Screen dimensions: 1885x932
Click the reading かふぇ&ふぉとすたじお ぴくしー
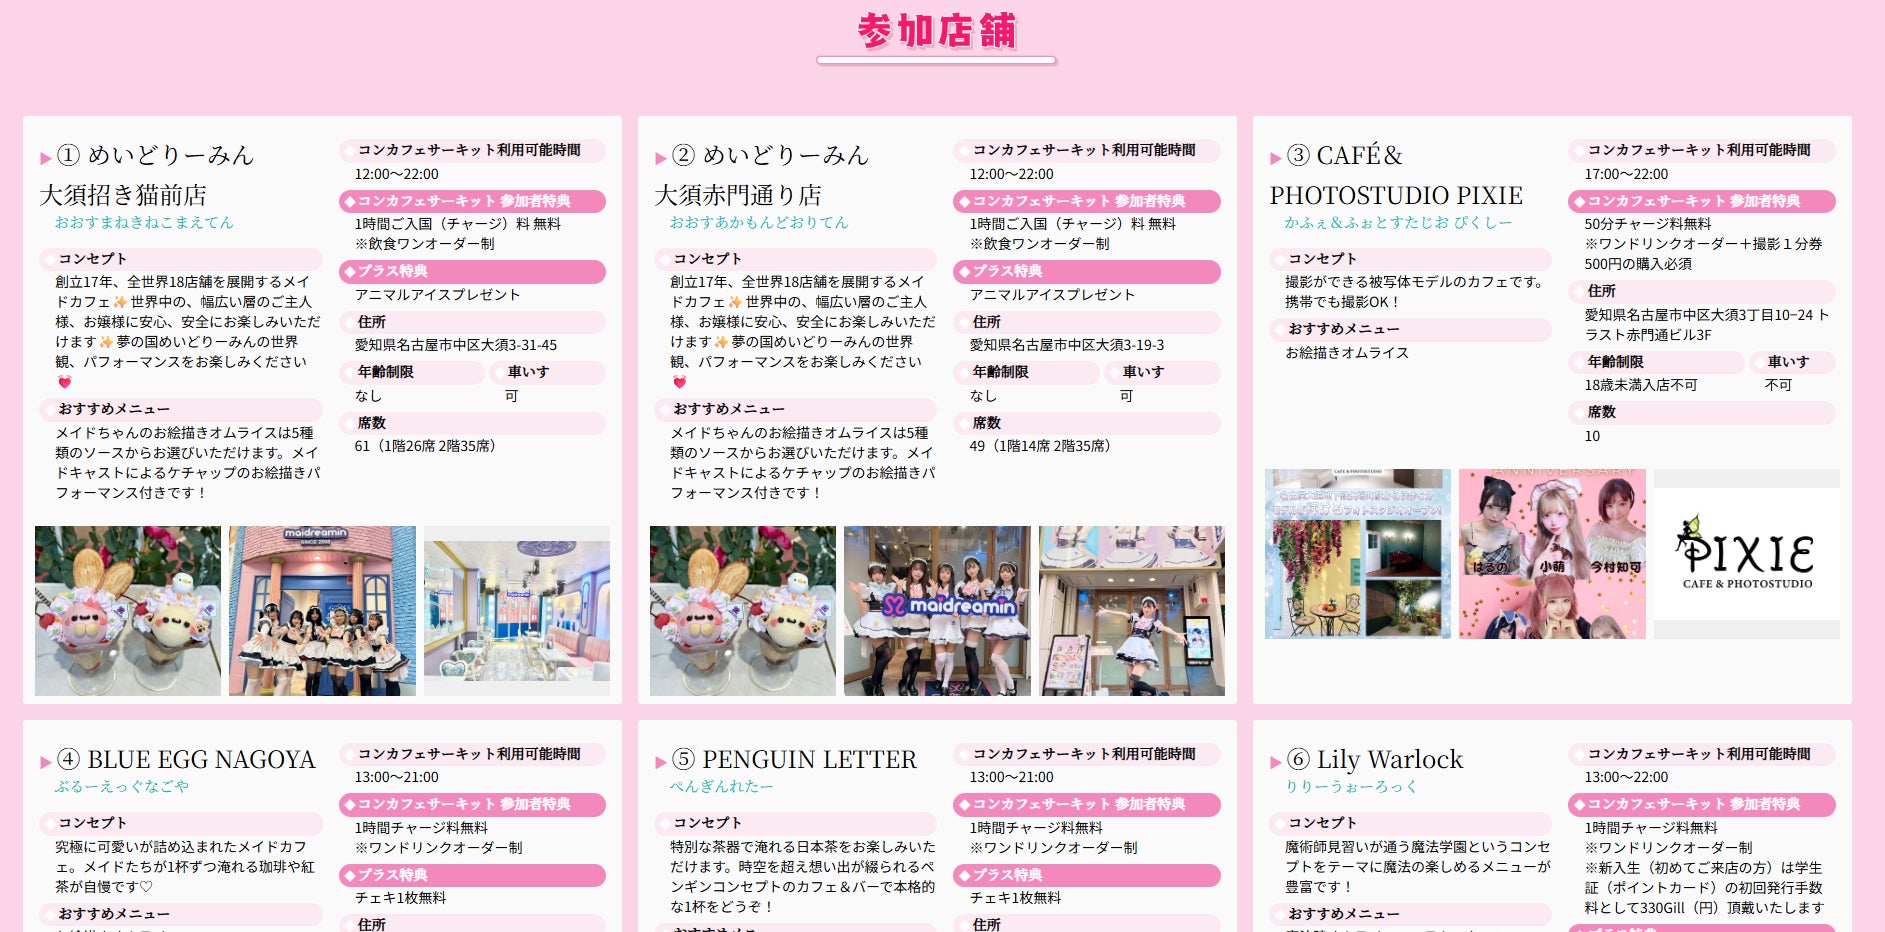click(x=1398, y=222)
